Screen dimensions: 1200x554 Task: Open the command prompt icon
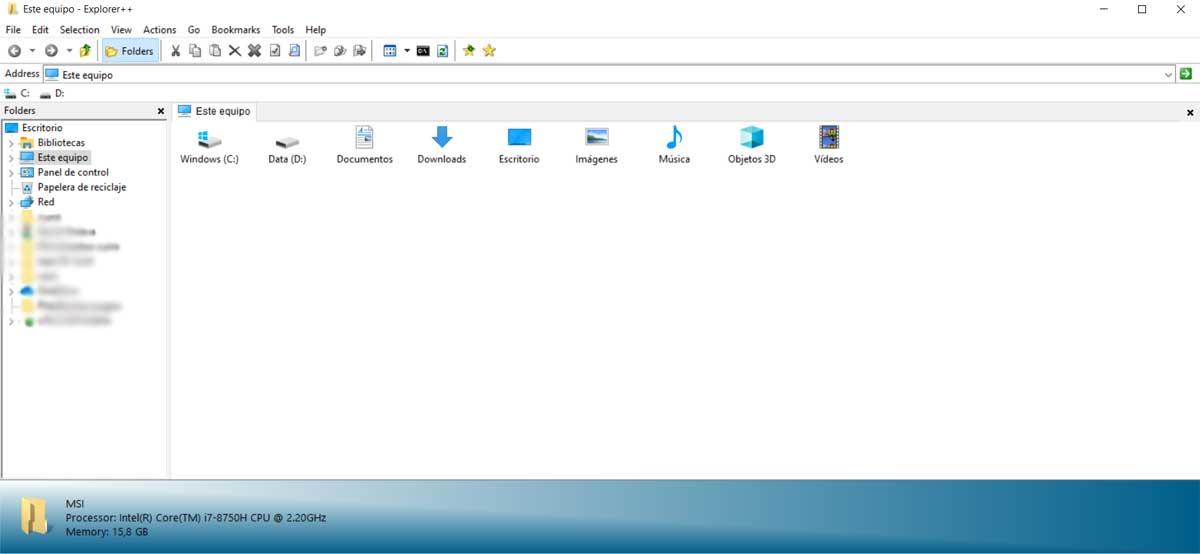point(424,50)
